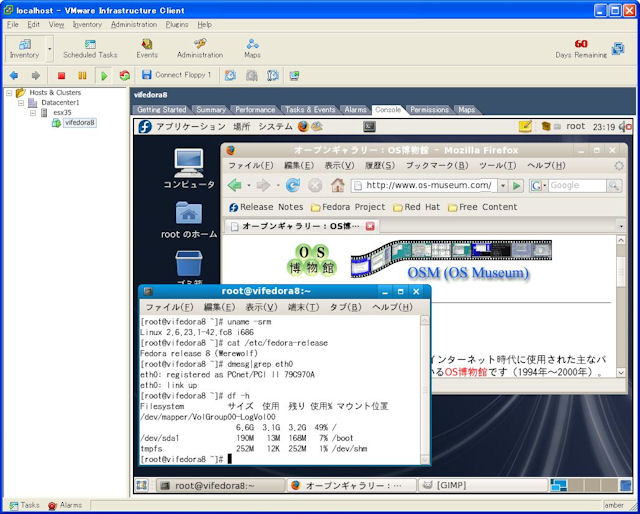Collapse Datacenter1 tree node

point(21,103)
